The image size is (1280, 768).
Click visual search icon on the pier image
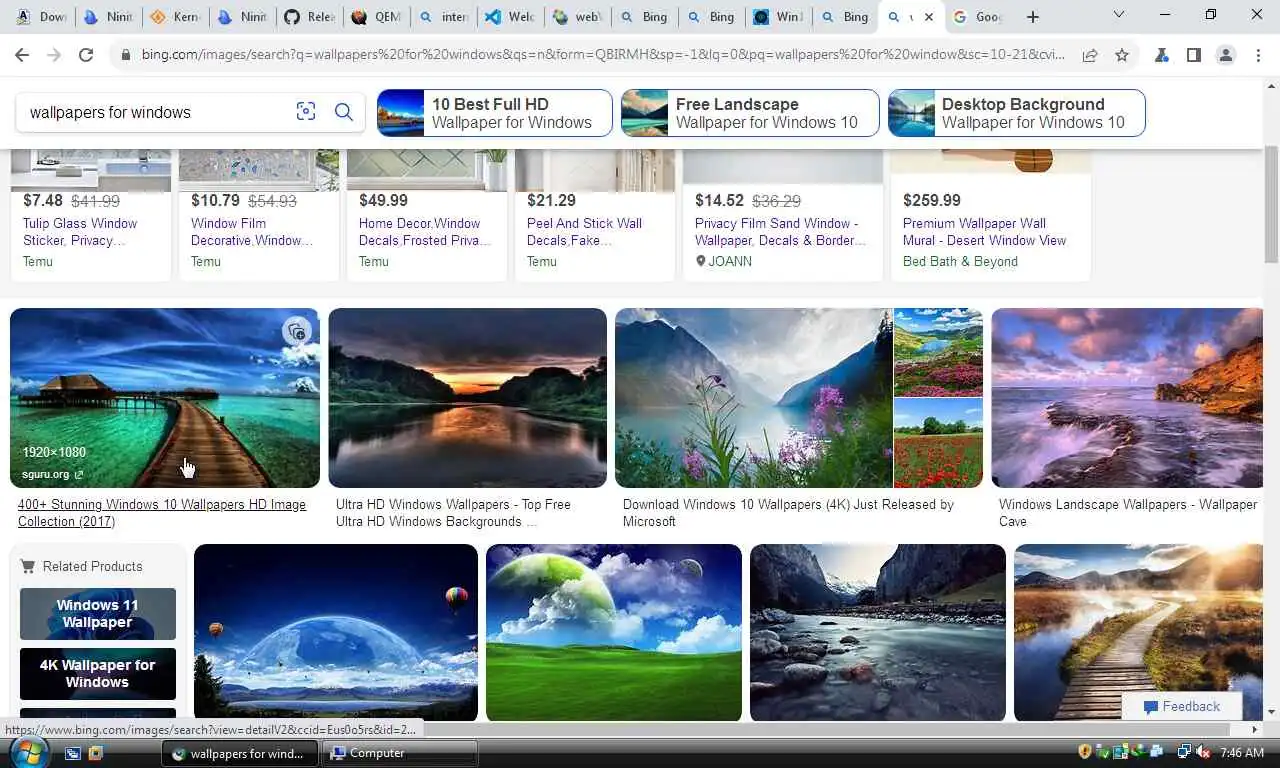click(x=296, y=331)
